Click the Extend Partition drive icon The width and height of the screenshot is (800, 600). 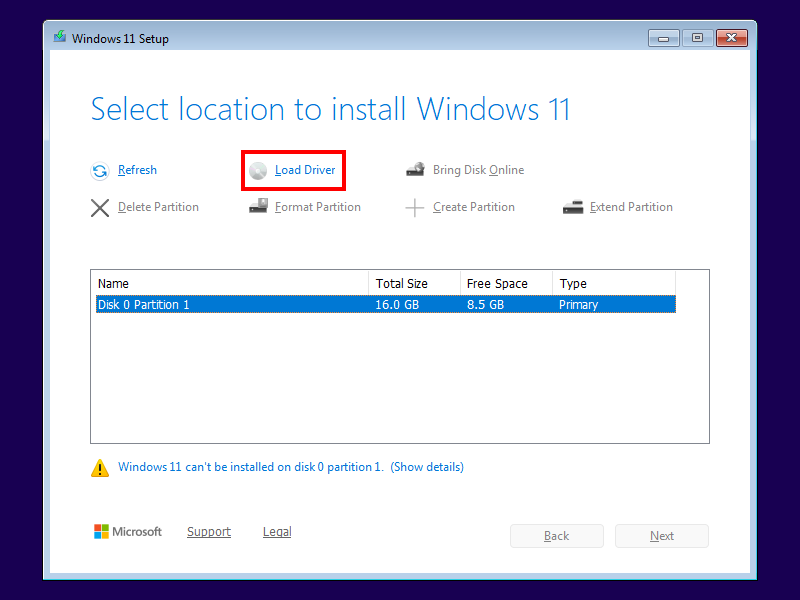point(573,207)
